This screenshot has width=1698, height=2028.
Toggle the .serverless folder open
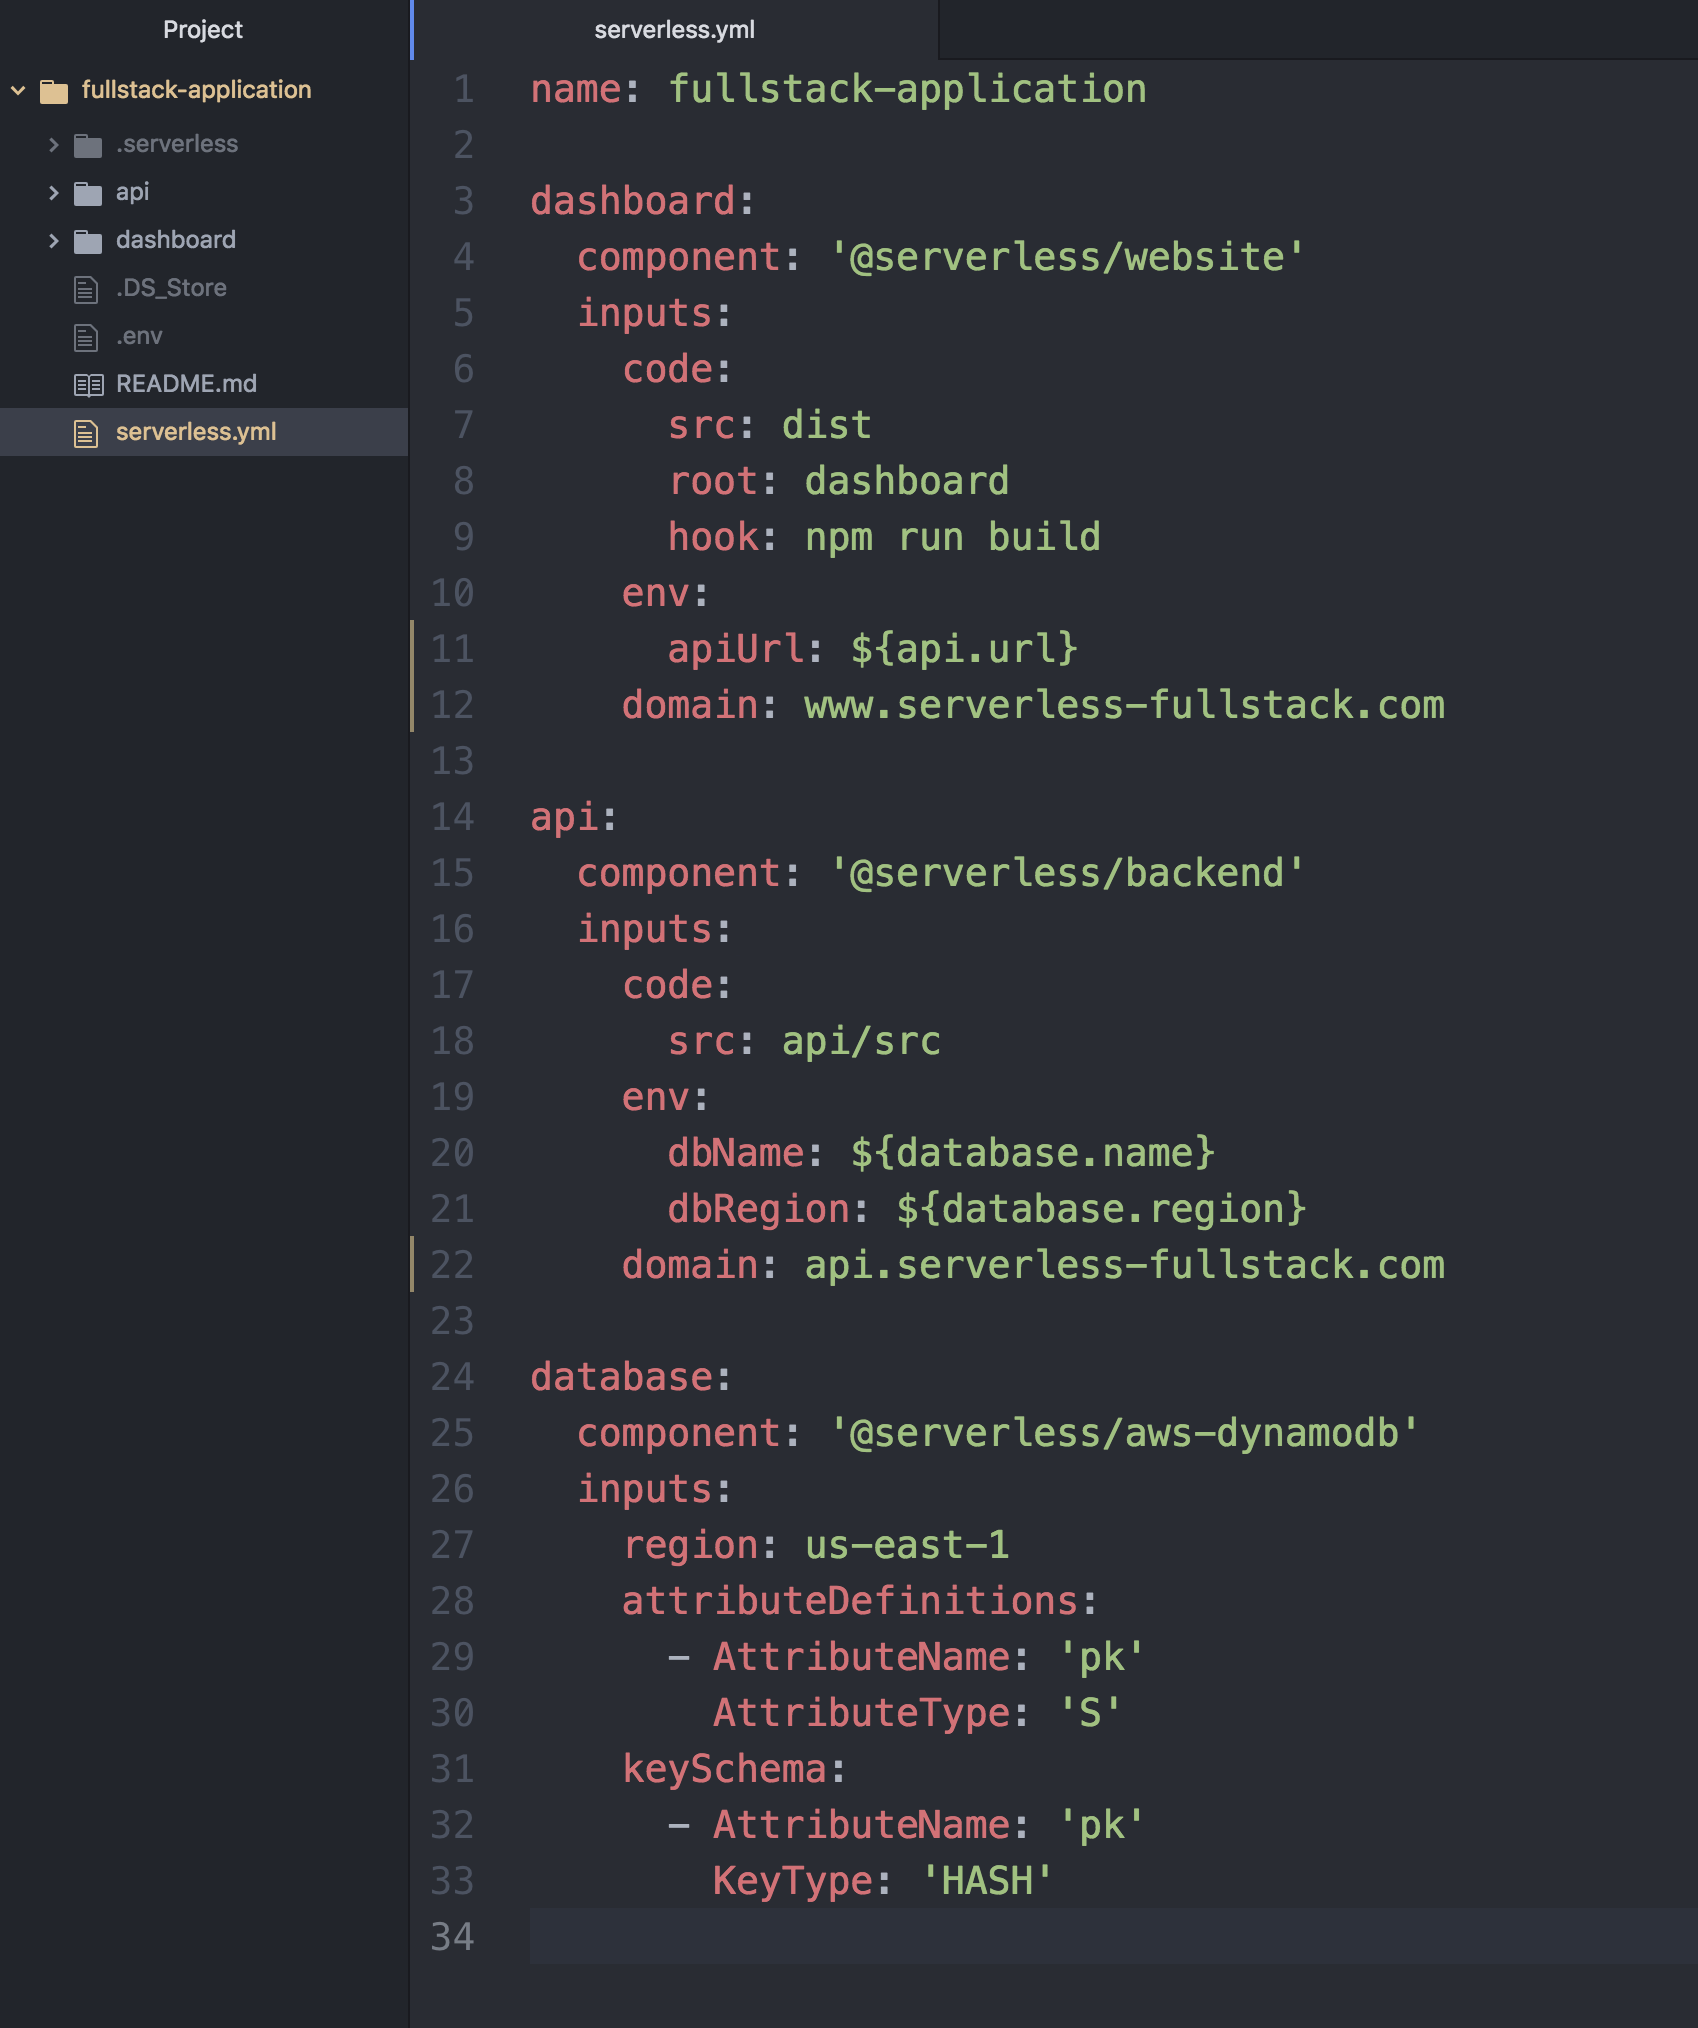[52, 143]
